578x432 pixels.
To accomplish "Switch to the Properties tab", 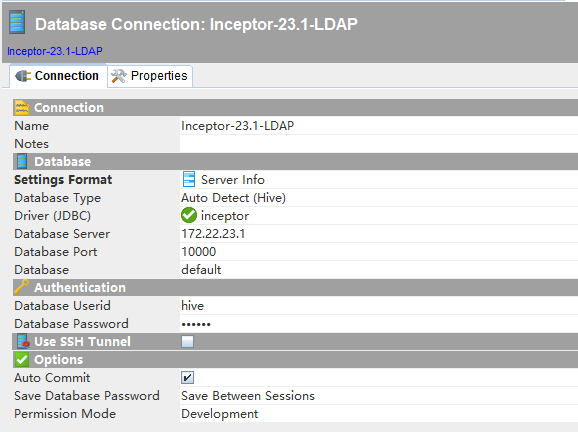I will (x=150, y=76).
